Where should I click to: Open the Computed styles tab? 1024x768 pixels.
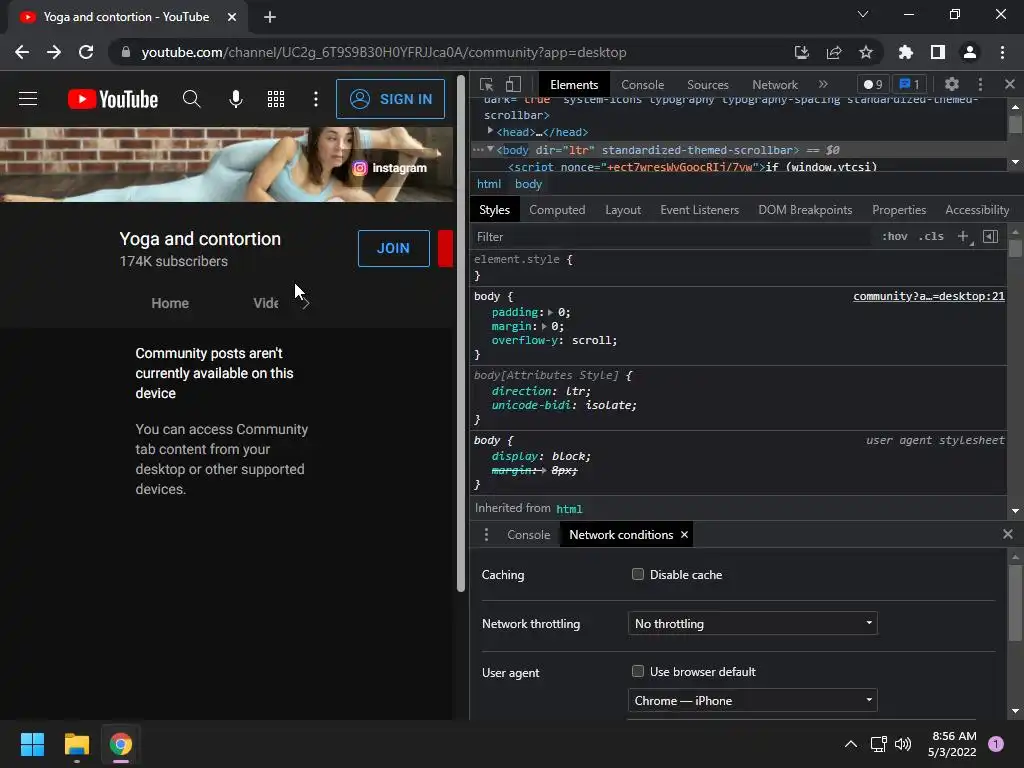[x=557, y=210]
